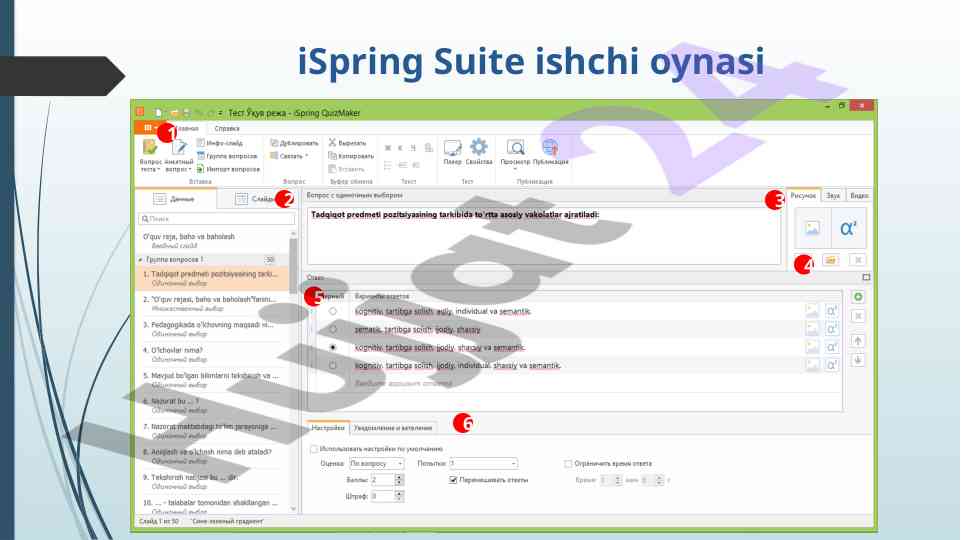Select question 9 "Tekshirish natijasi bu"

click(x=212, y=481)
